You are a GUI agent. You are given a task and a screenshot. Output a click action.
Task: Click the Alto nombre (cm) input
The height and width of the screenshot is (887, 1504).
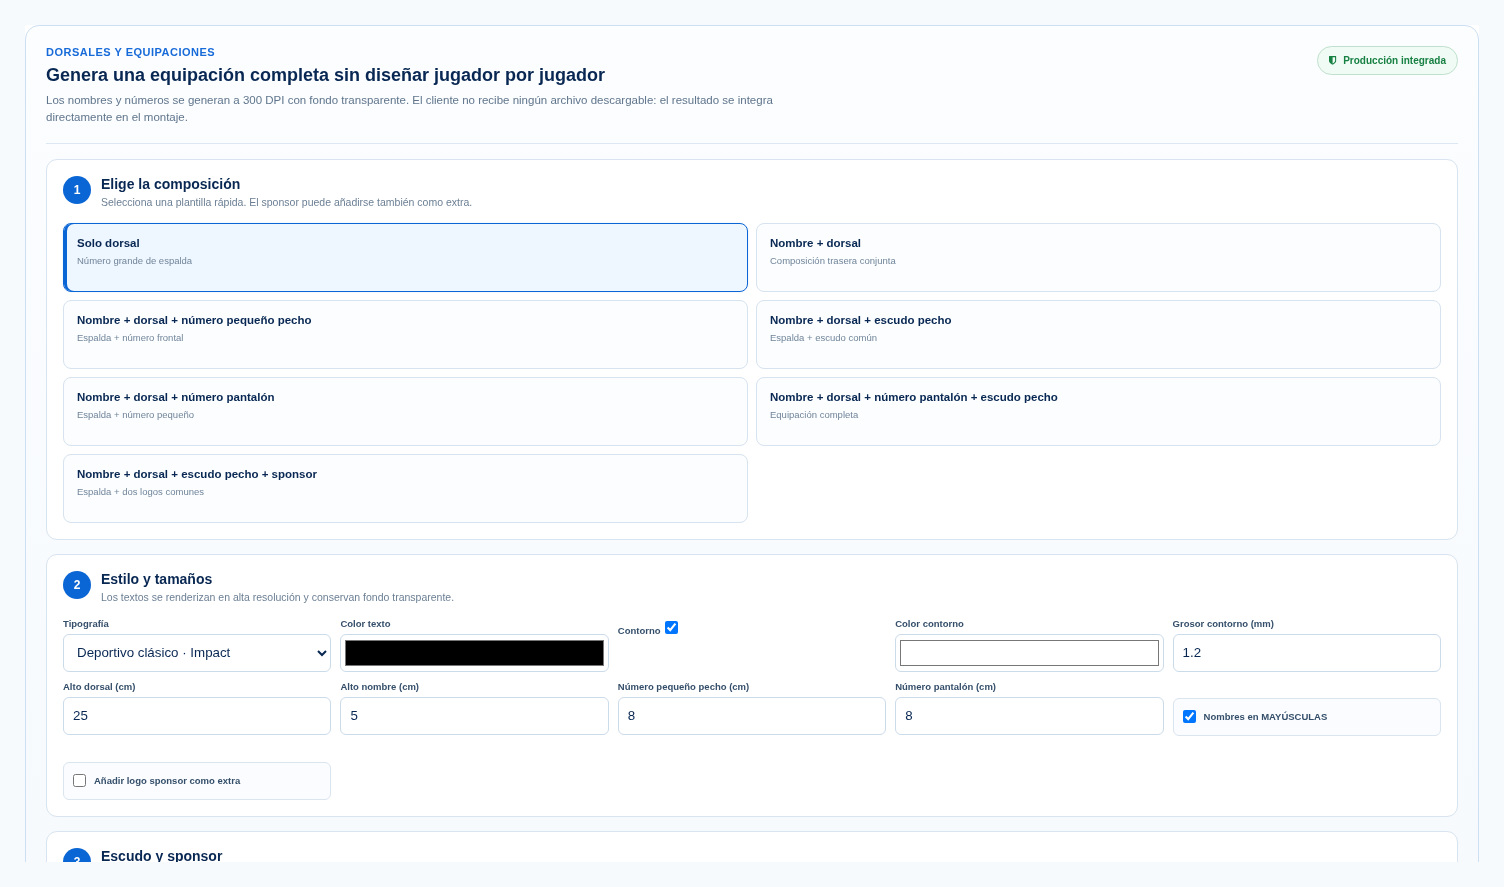pos(474,716)
